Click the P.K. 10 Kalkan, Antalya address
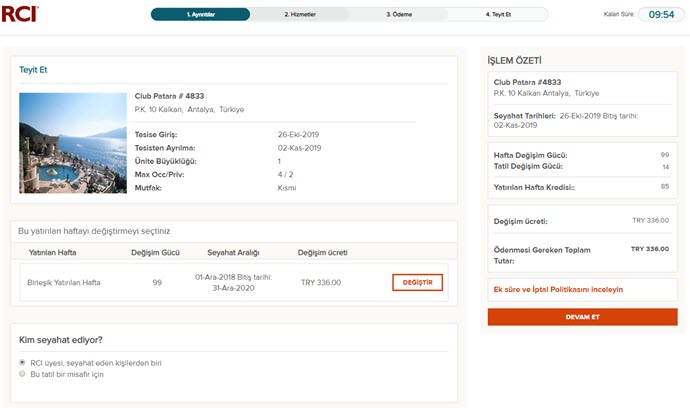690x408 pixels. coord(189,109)
